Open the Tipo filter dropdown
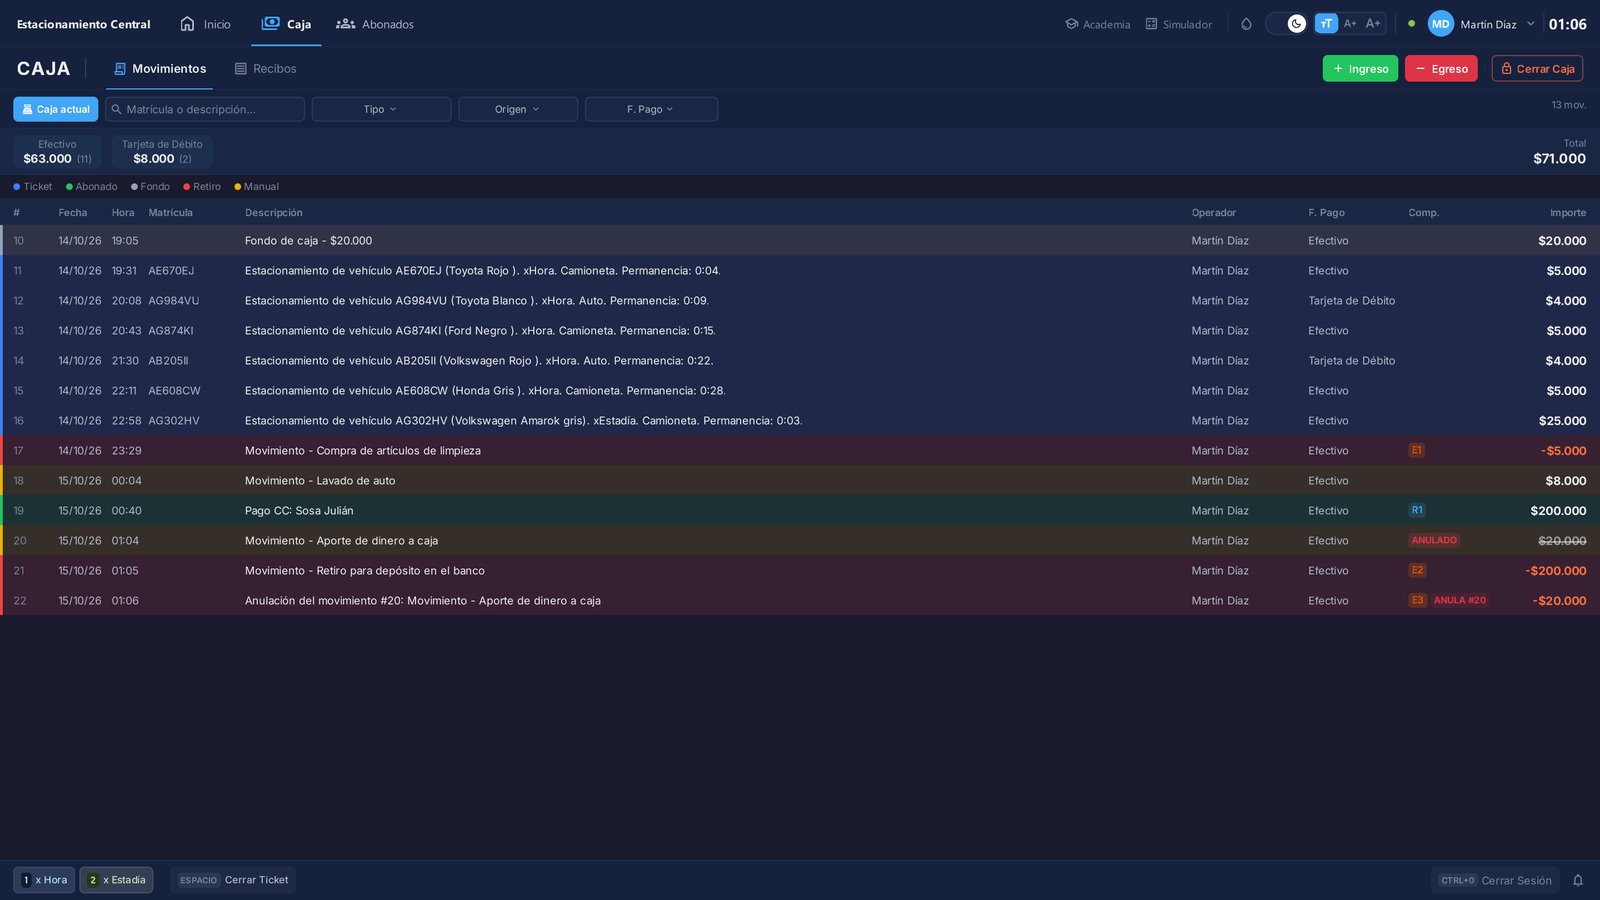The image size is (1600, 900). (381, 109)
